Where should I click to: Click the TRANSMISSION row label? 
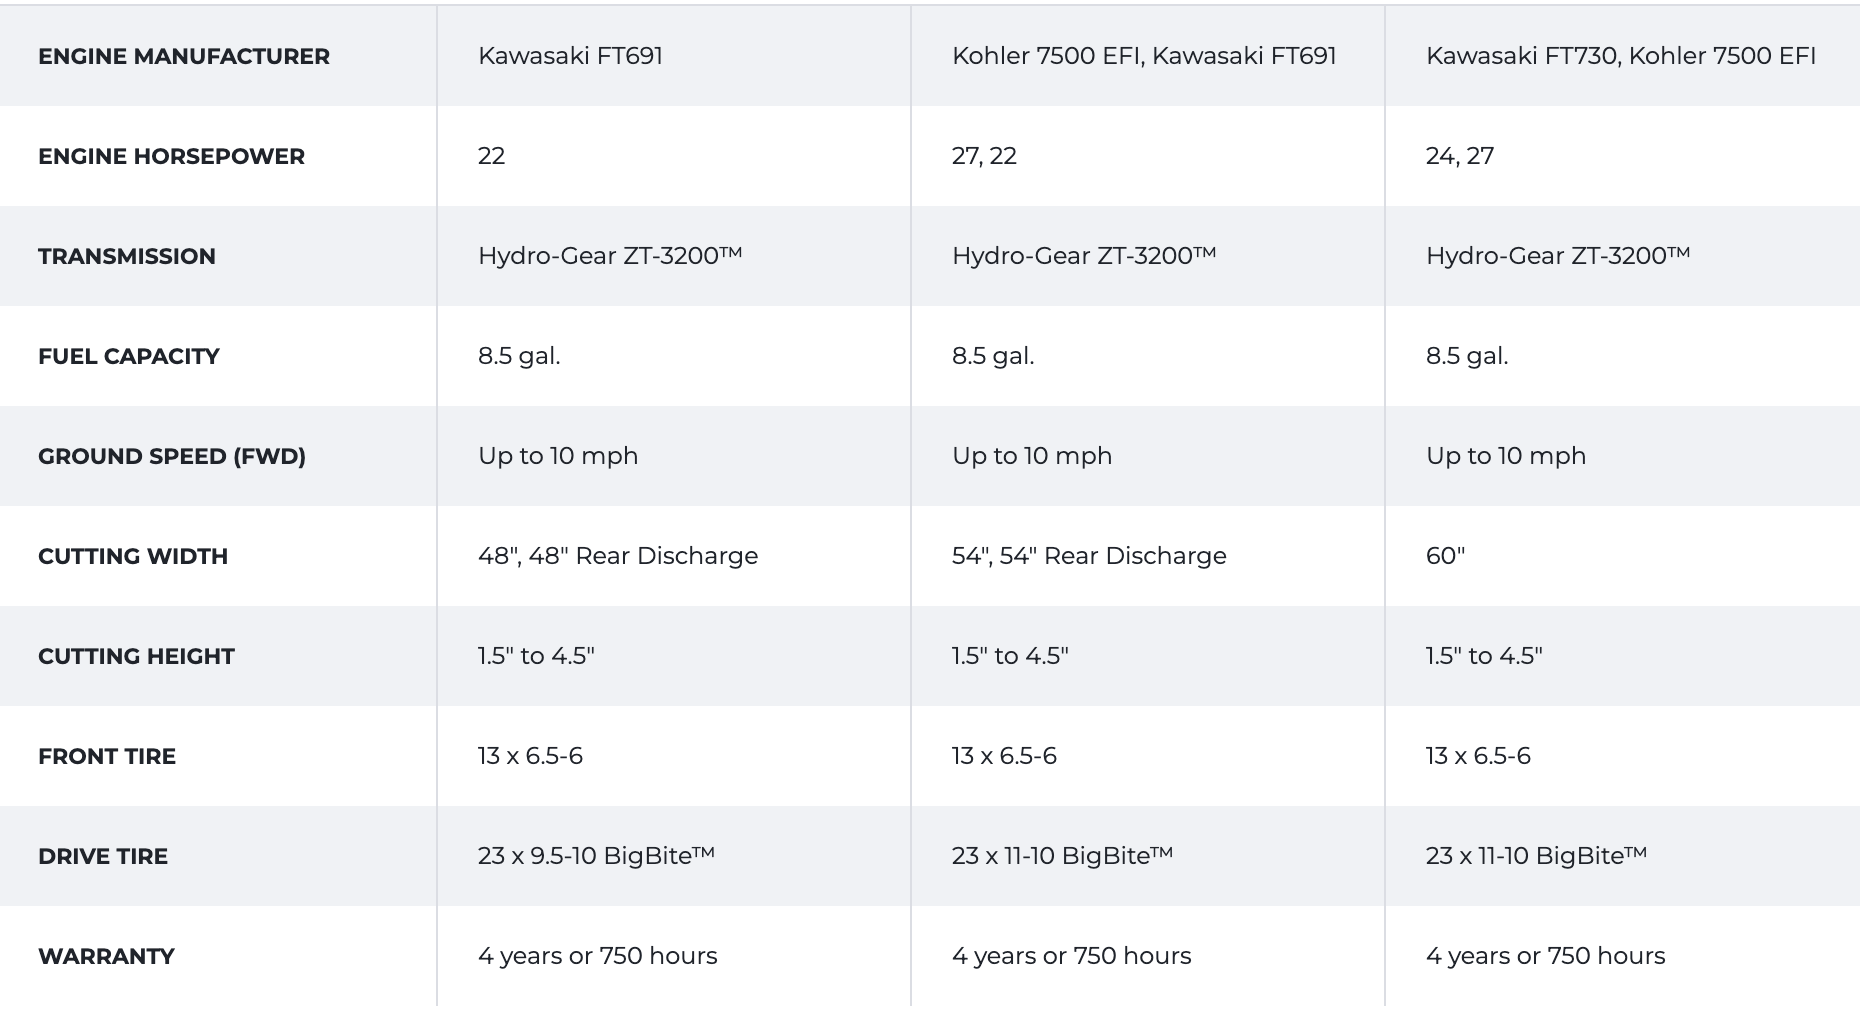coord(127,256)
